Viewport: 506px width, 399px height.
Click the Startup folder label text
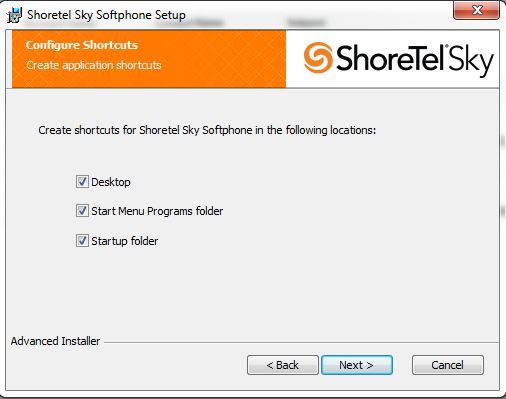click(125, 241)
